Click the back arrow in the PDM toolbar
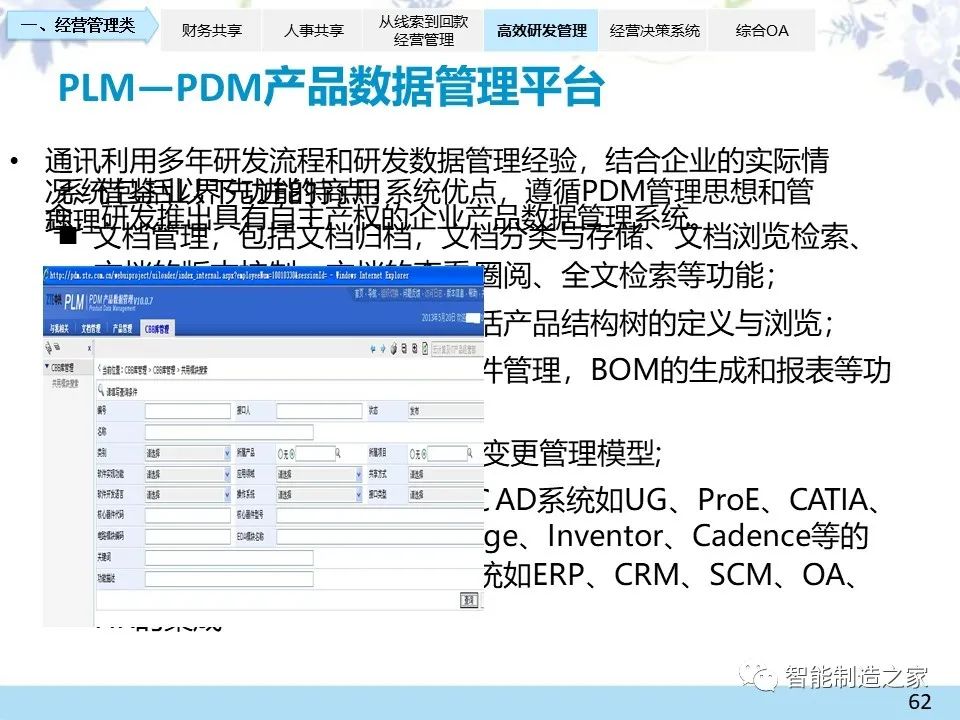This screenshot has width=960, height=720. coord(373,349)
